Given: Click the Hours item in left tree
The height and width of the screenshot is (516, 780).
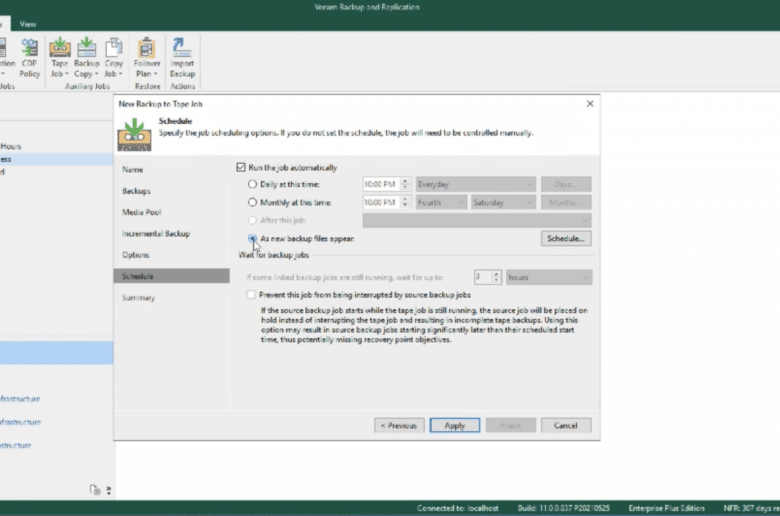Looking at the screenshot, I should pyautogui.click(x=11, y=146).
